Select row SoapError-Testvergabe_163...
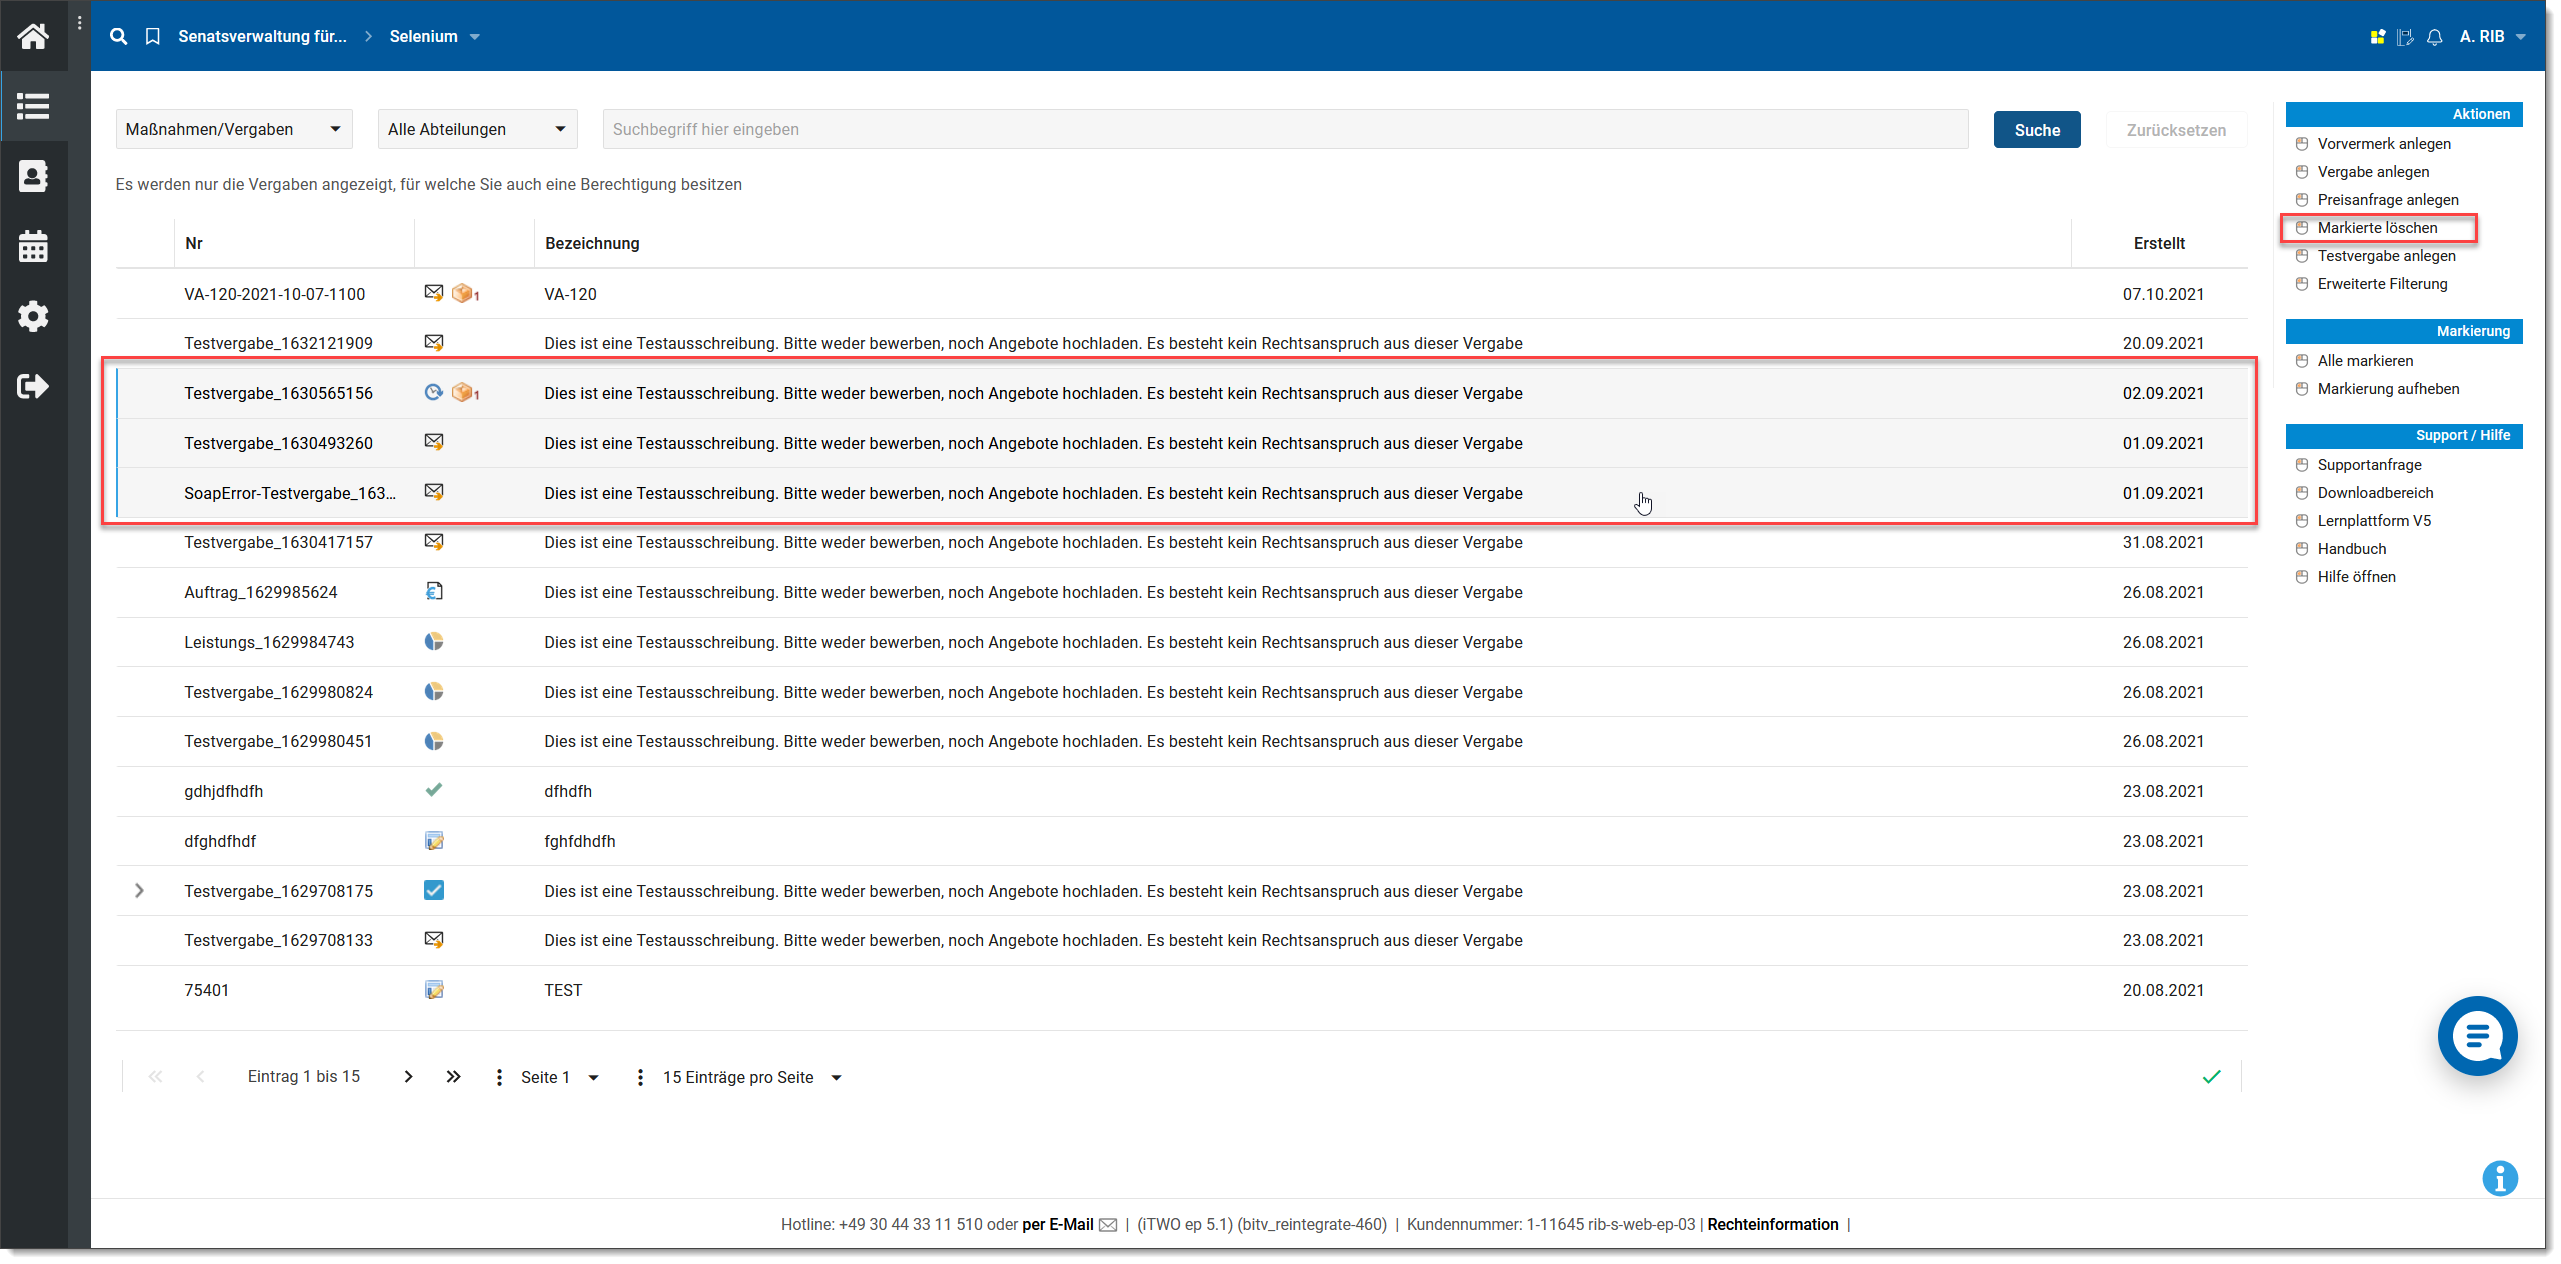 (1182, 492)
